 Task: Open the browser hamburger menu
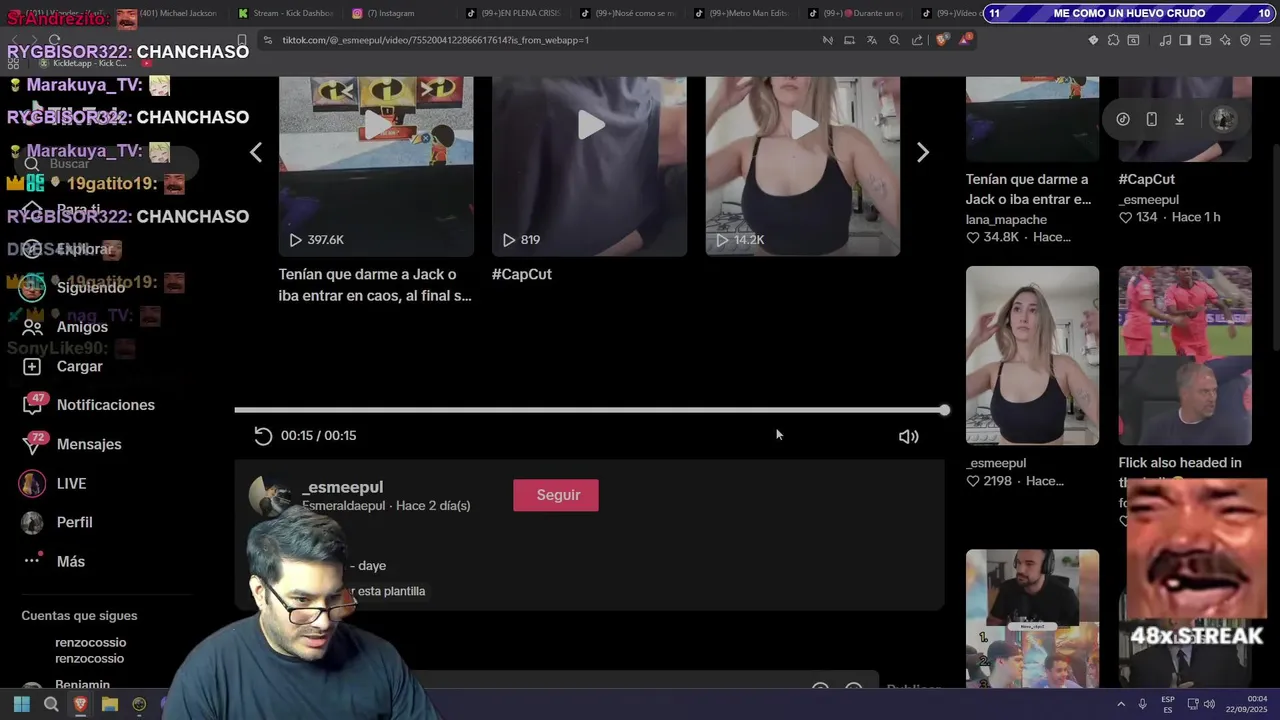tap(1265, 40)
